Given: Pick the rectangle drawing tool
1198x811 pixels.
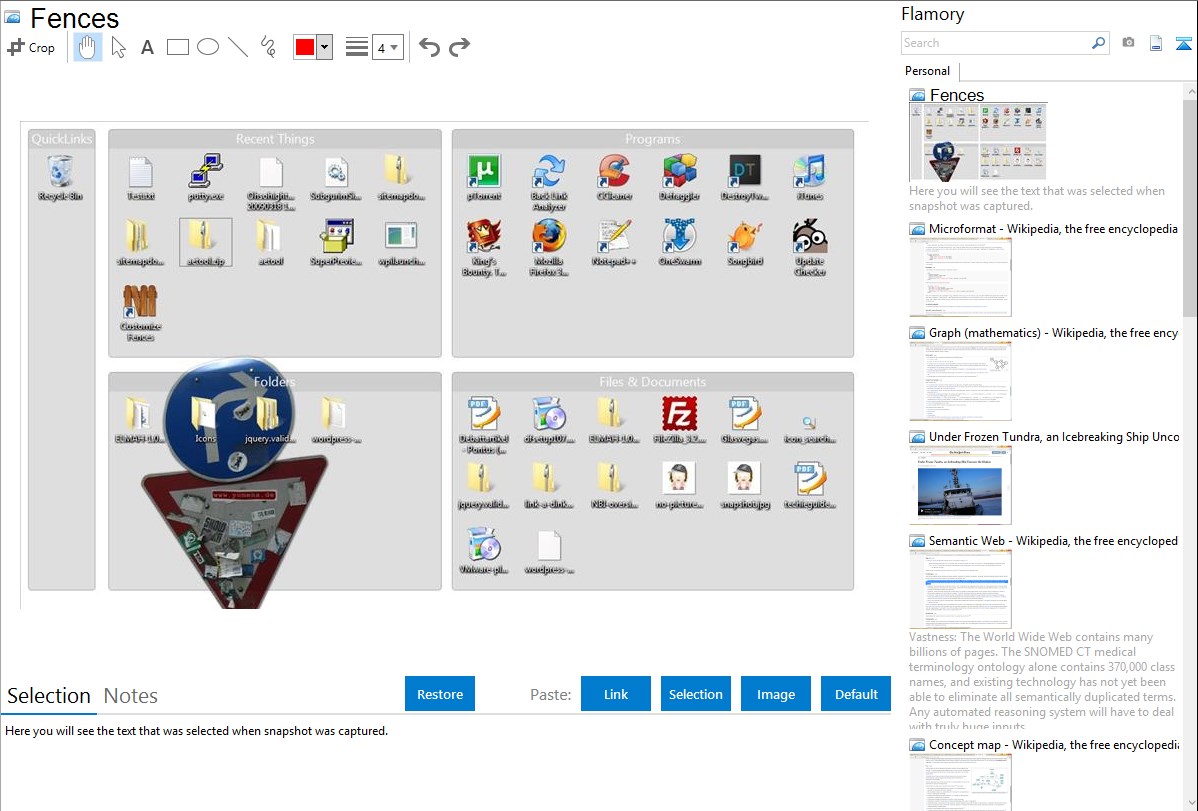Looking at the screenshot, I should pyautogui.click(x=177, y=47).
